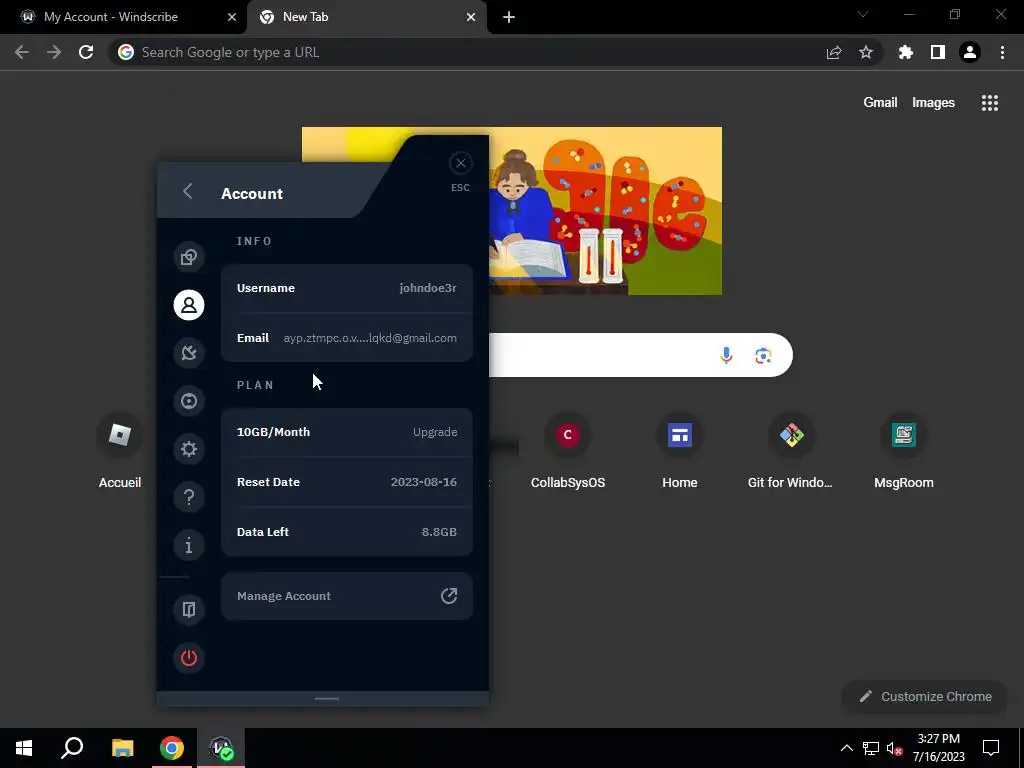Show hidden system tray icons
Screen dimensions: 1024x768
tap(846, 748)
